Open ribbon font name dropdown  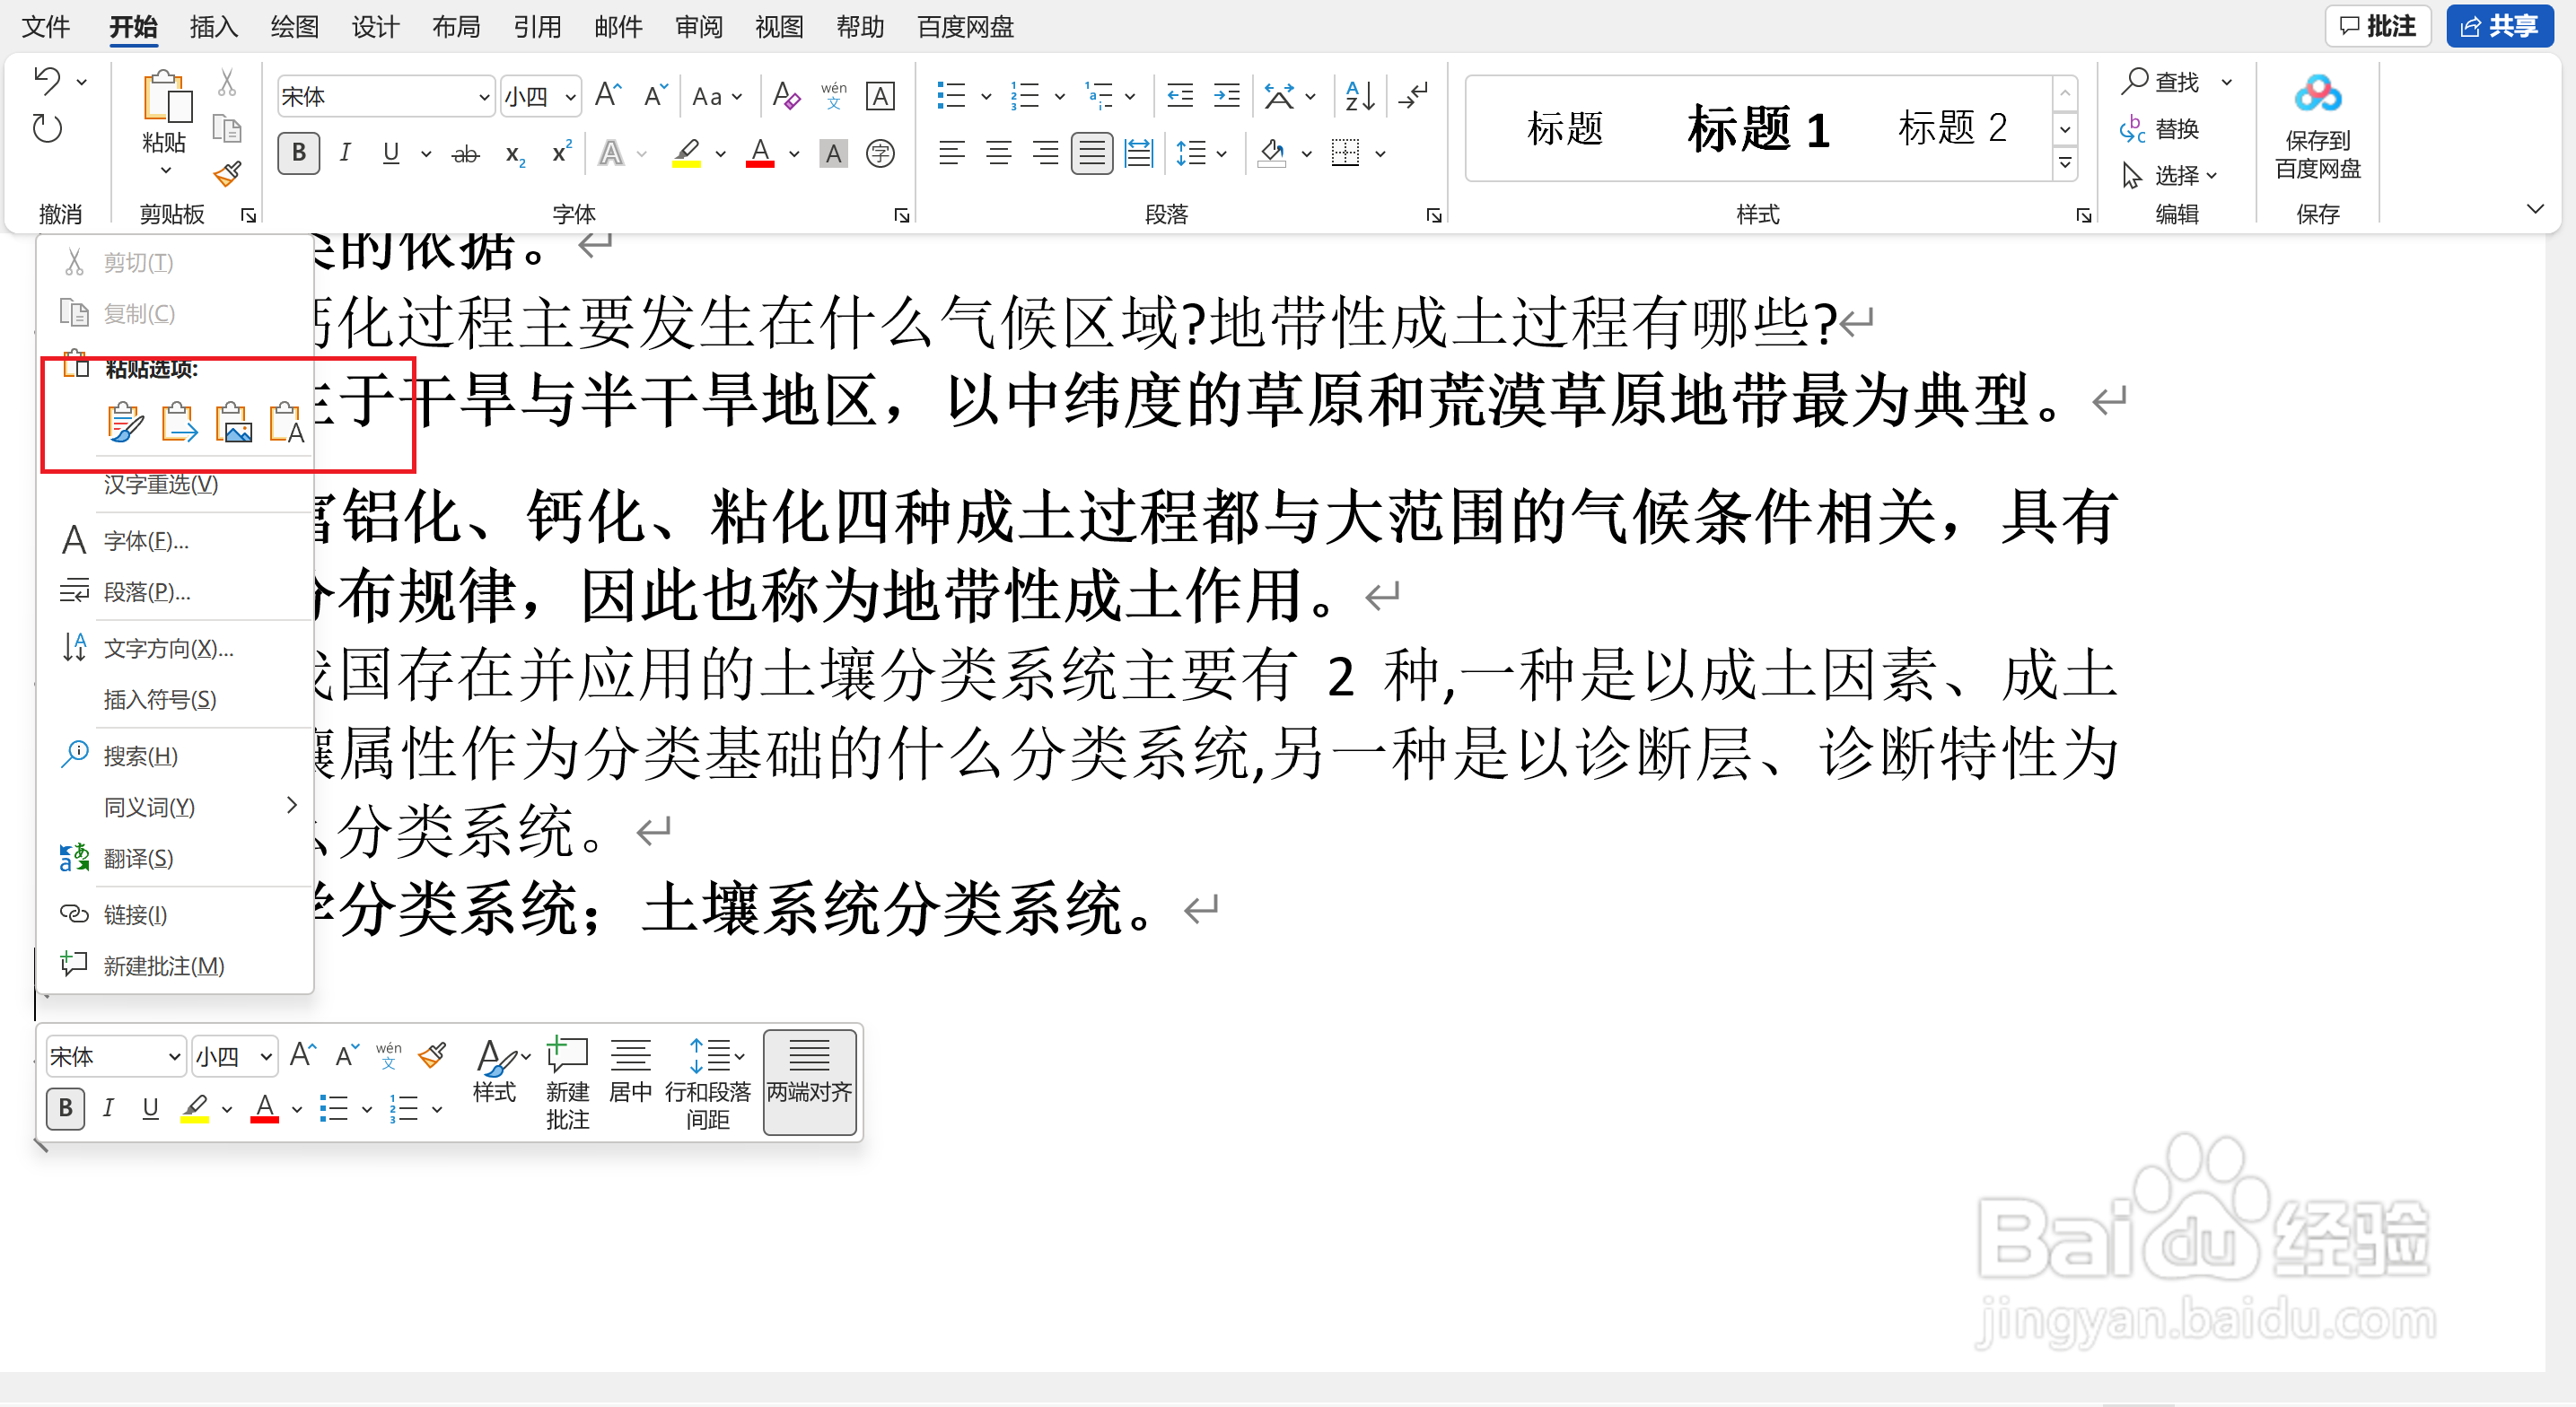pyautogui.click(x=485, y=97)
